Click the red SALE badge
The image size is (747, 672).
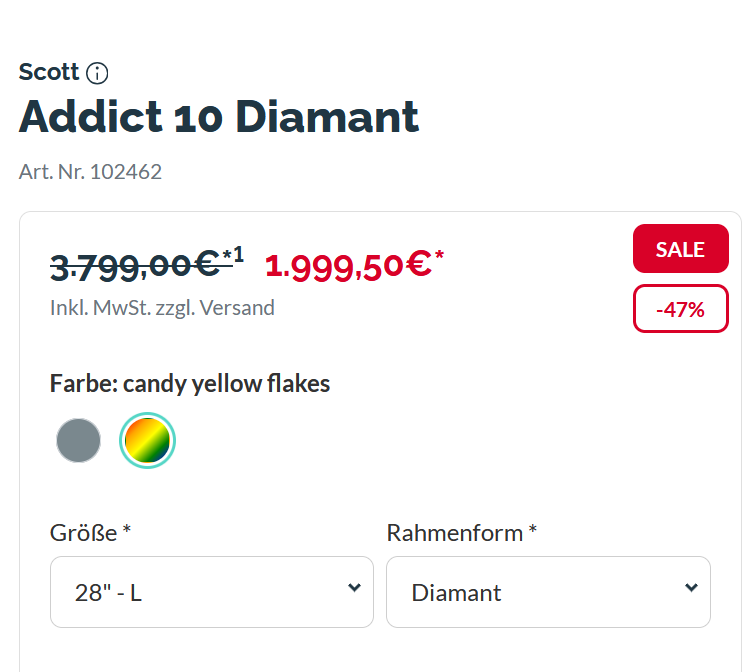tap(681, 249)
